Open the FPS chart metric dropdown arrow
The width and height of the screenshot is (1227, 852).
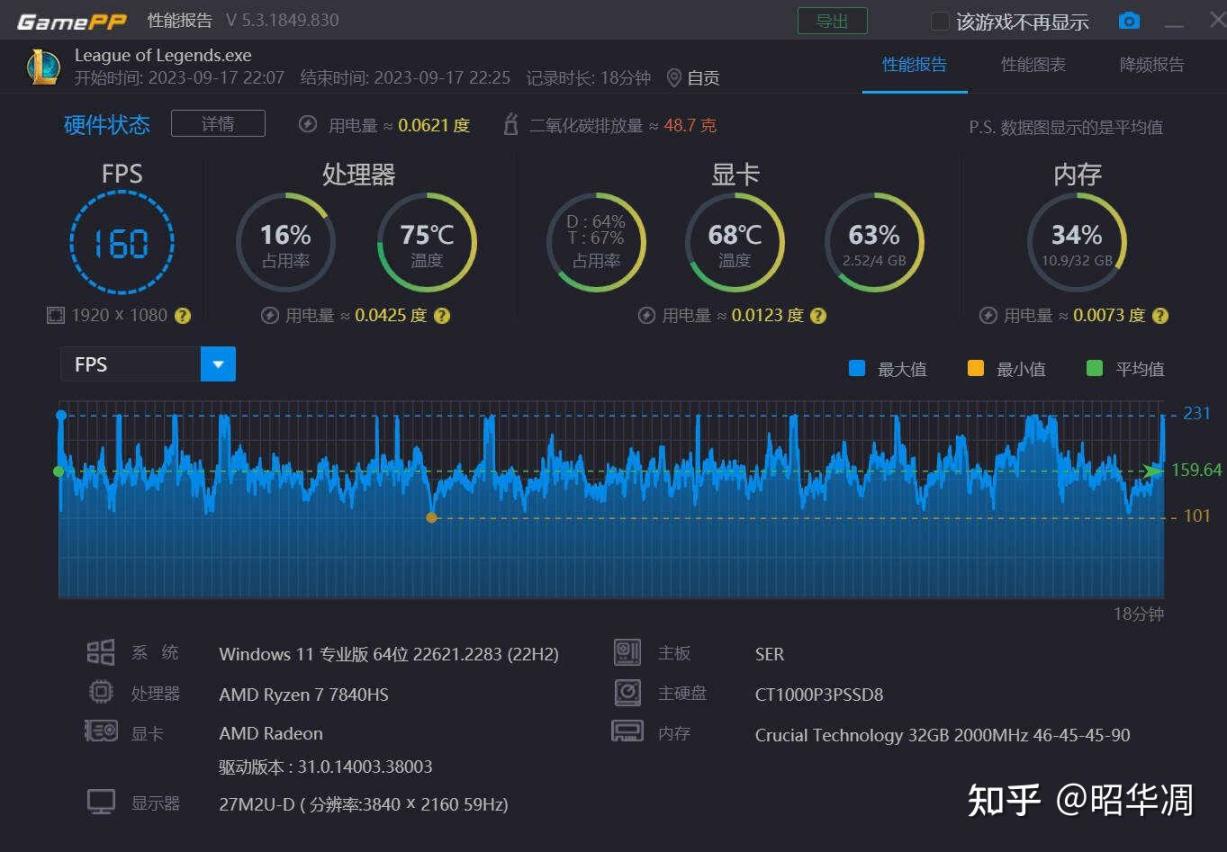(218, 364)
